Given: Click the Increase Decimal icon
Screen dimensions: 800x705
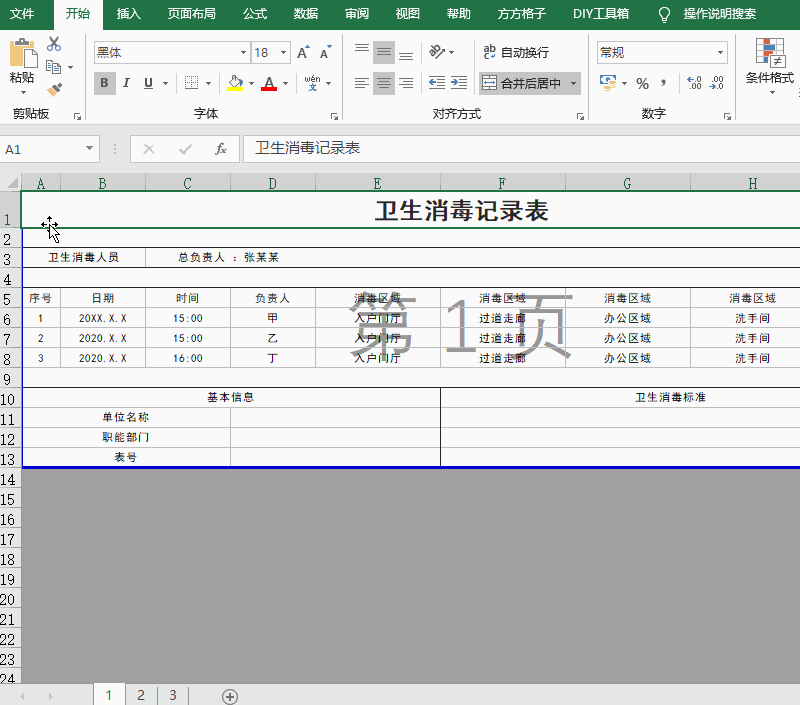Looking at the screenshot, I should 694,83.
